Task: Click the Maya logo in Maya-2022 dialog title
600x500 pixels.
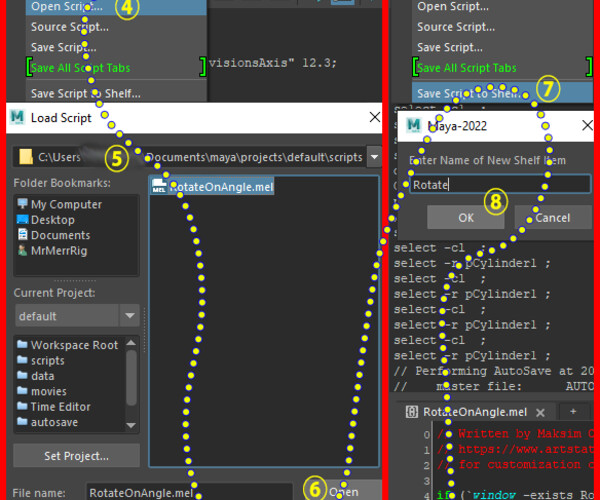Action: [x=414, y=125]
